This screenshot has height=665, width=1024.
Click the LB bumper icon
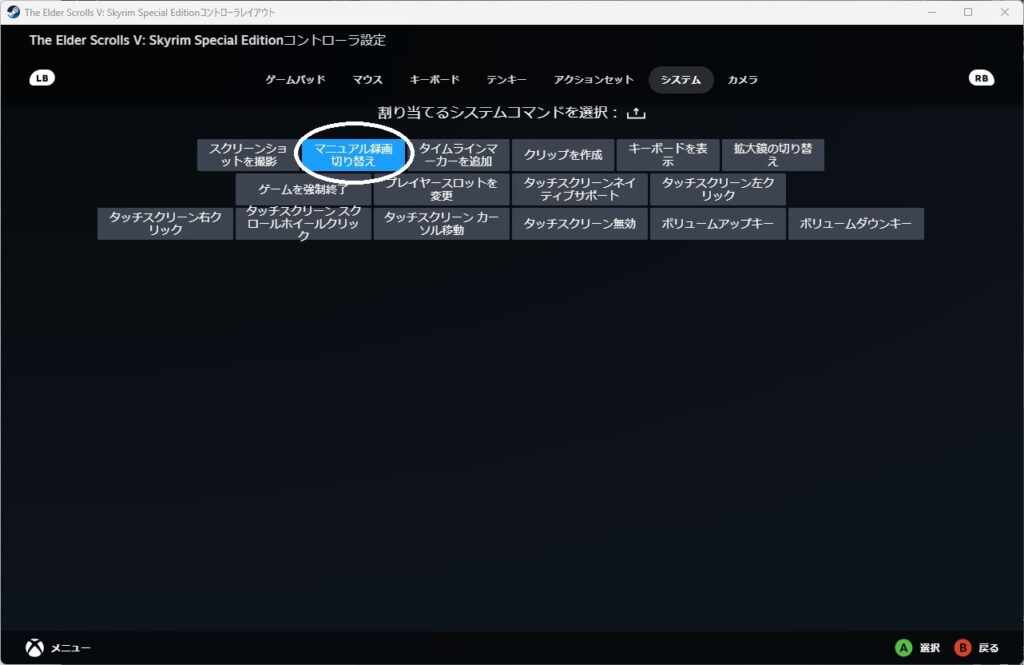click(x=42, y=78)
